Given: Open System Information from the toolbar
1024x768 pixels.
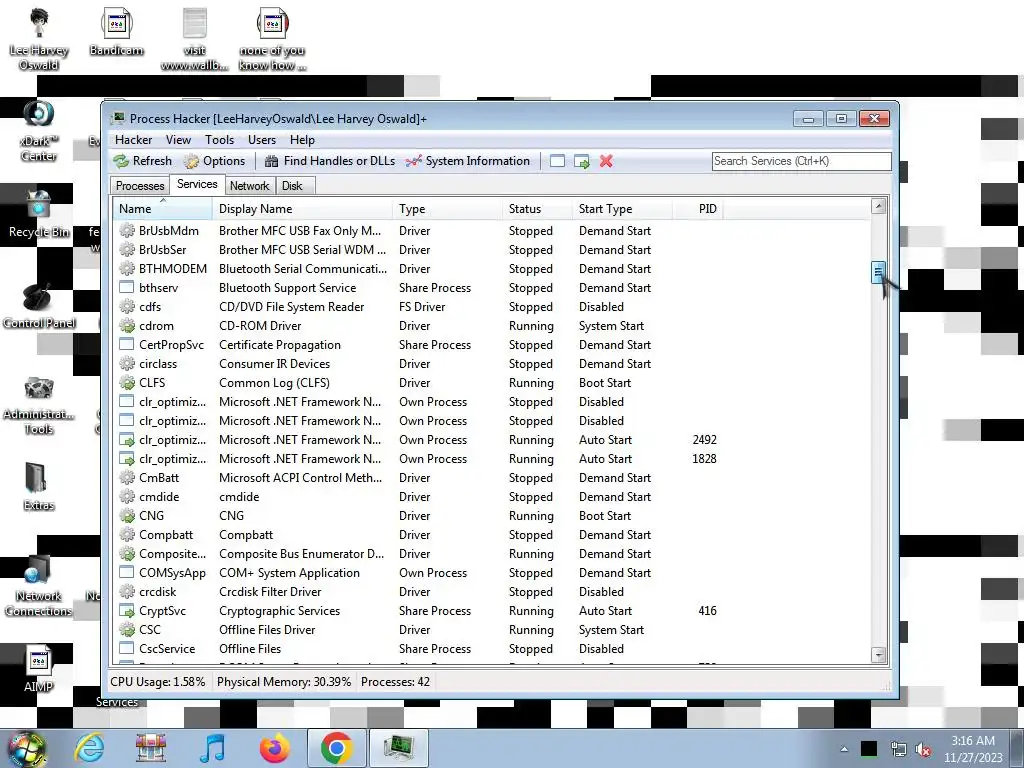Looking at the screenshot, I should 468,161.
